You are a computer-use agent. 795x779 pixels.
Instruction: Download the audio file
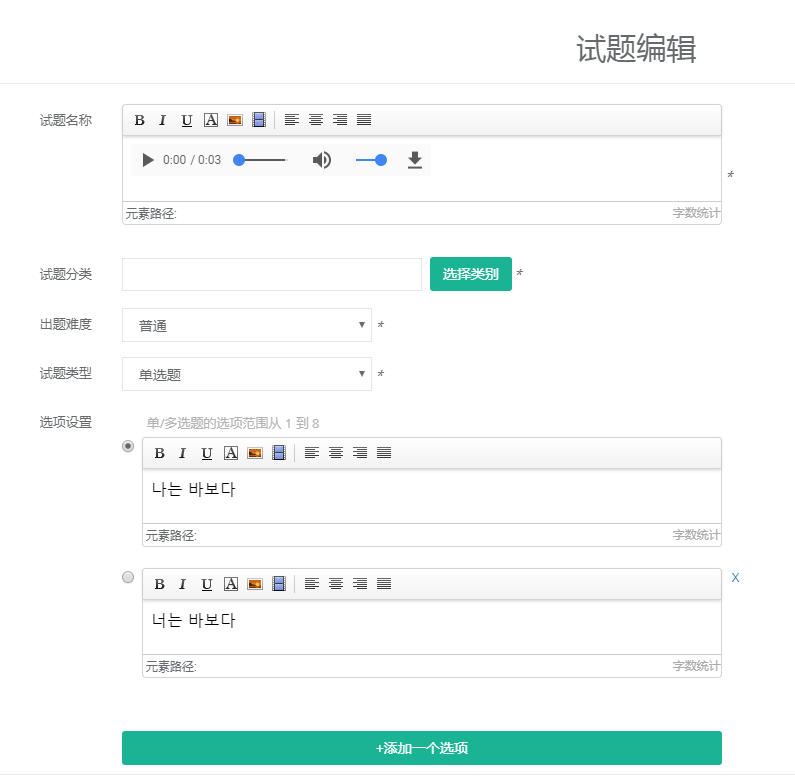click(415, 160)
